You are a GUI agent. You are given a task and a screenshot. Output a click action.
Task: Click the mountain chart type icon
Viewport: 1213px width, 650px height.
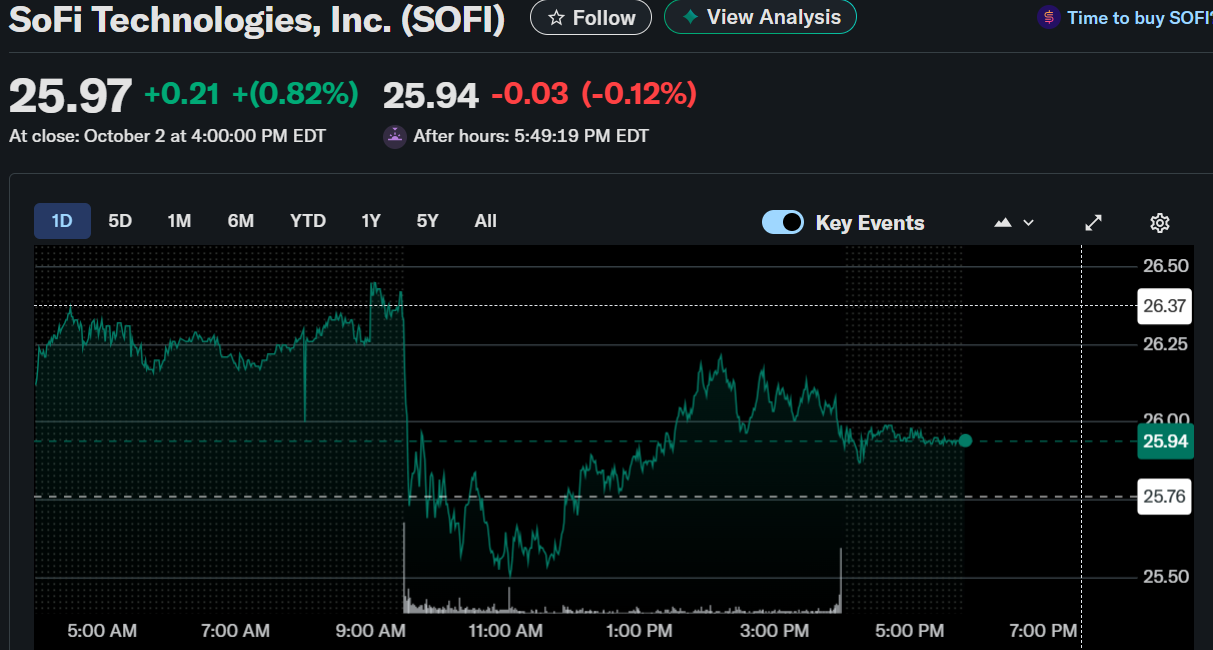pos(1003,223)
